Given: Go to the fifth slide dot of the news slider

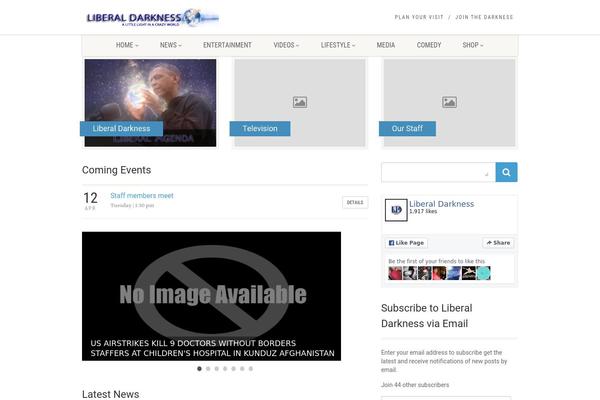Looking at the screenshot, I should pos(233,369).
